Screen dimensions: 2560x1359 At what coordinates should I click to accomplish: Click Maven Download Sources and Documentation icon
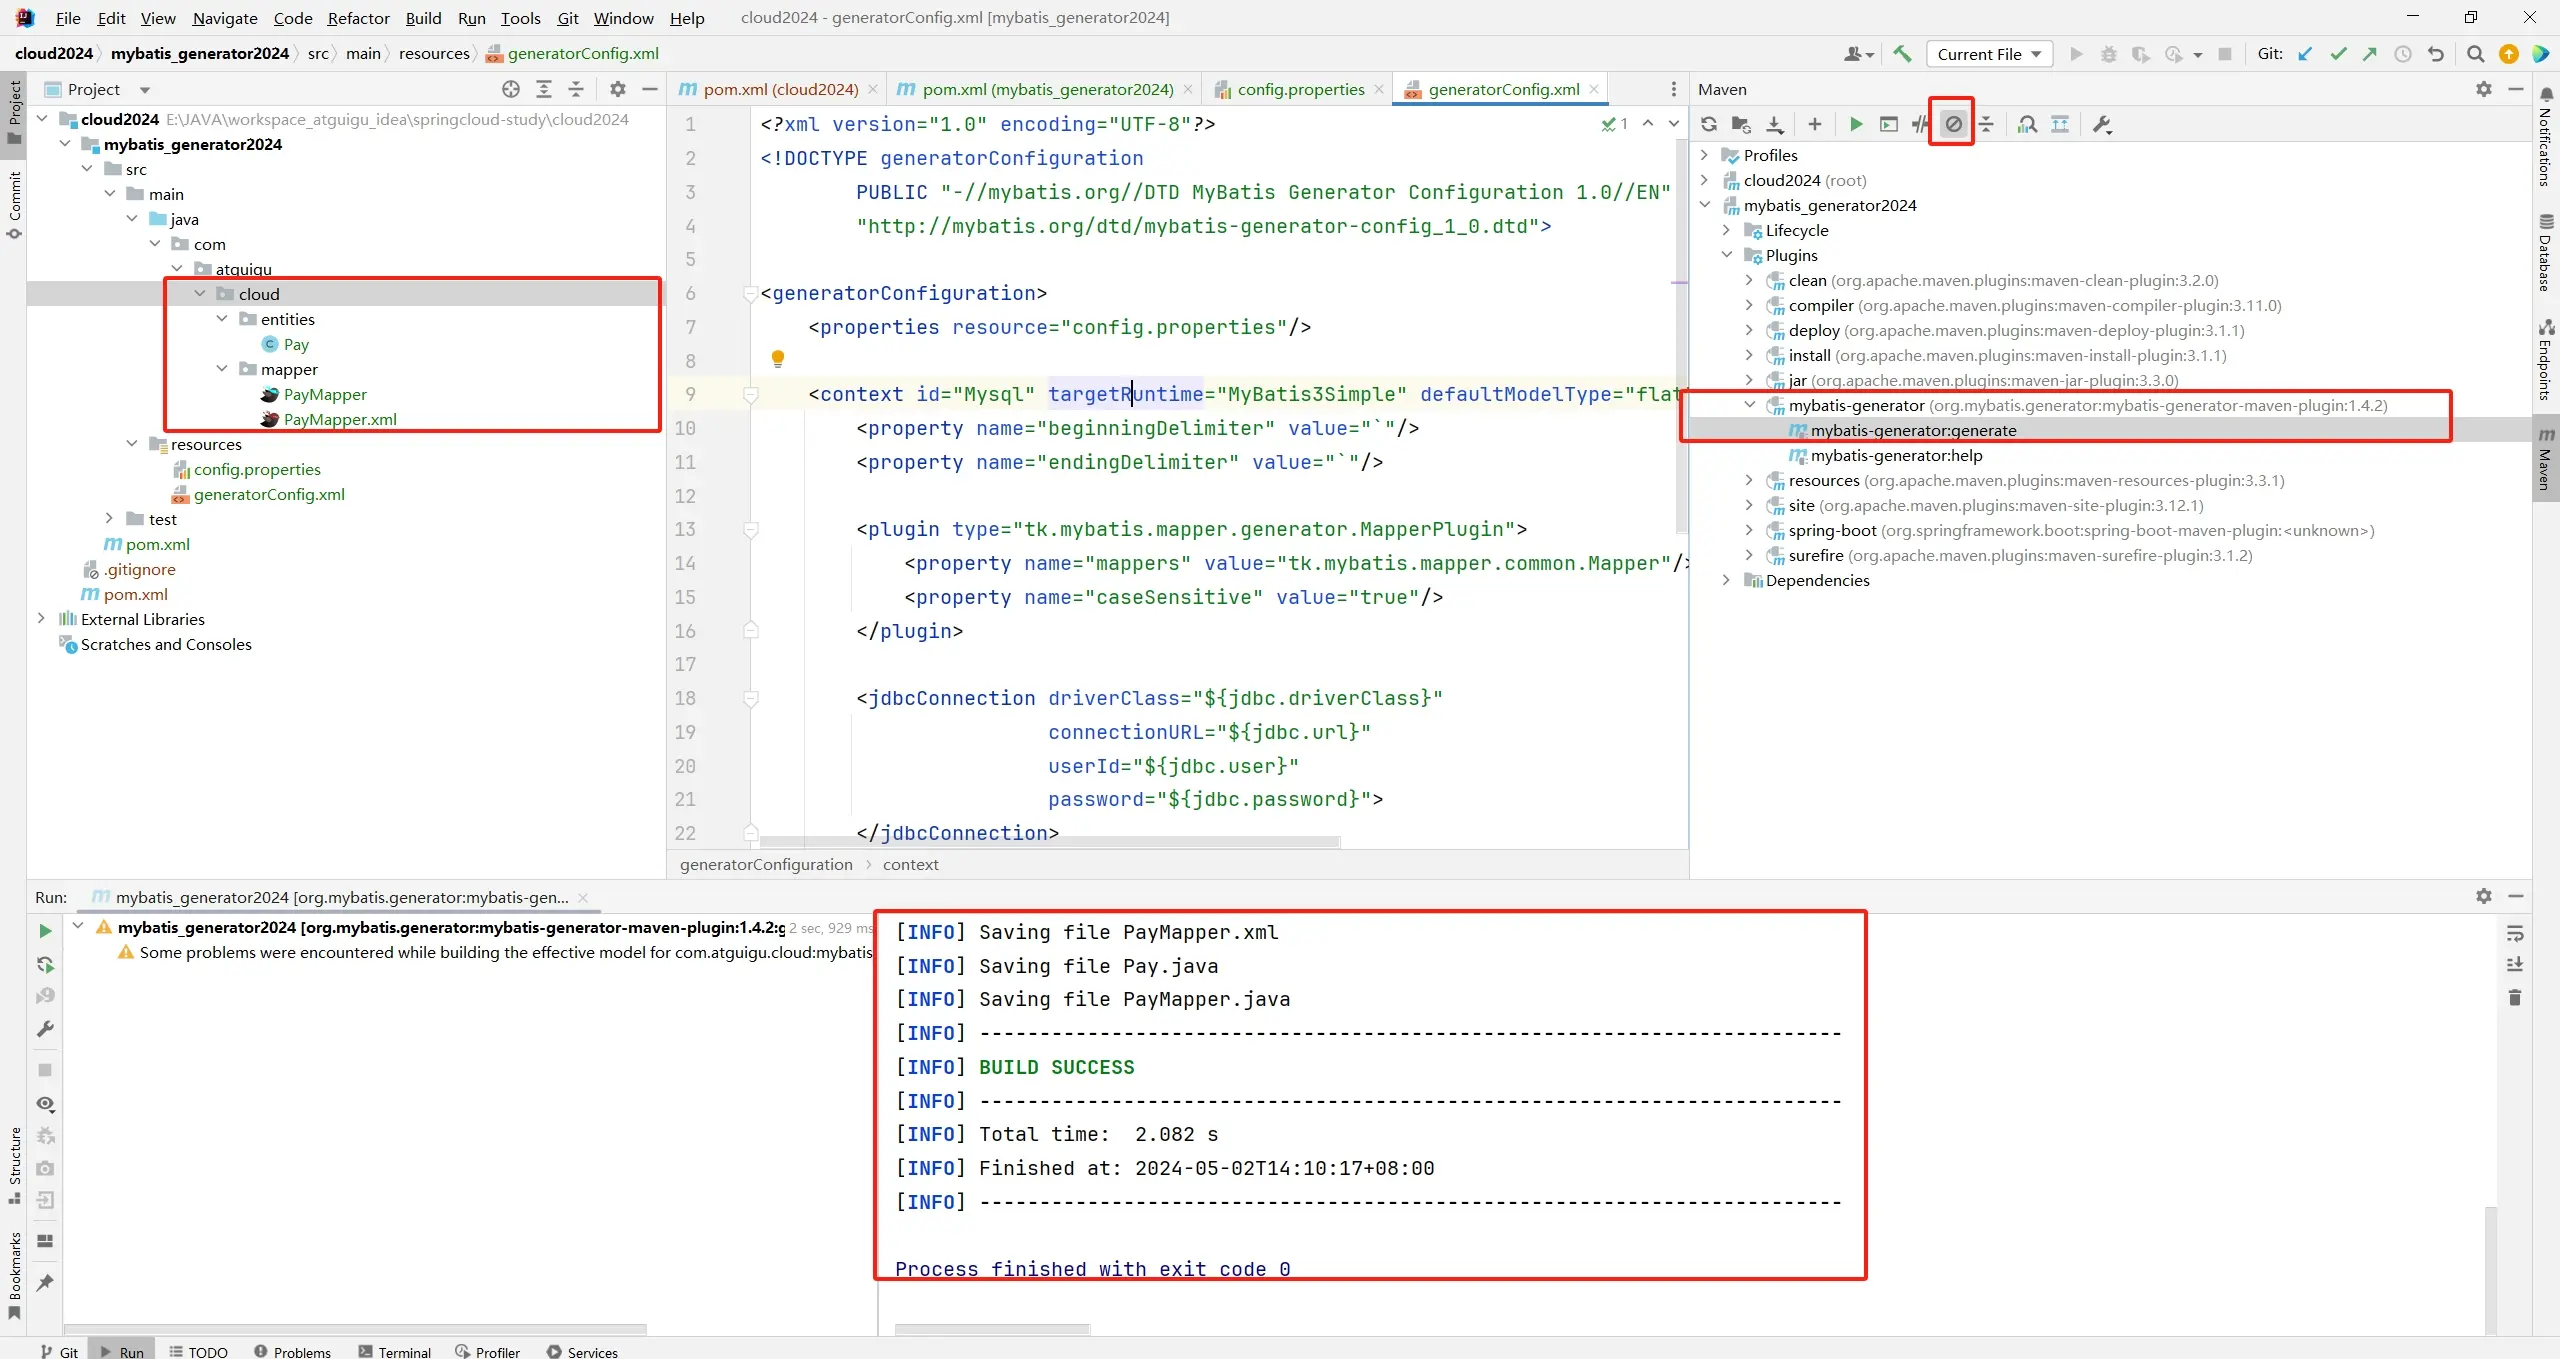pos(1775,124)
